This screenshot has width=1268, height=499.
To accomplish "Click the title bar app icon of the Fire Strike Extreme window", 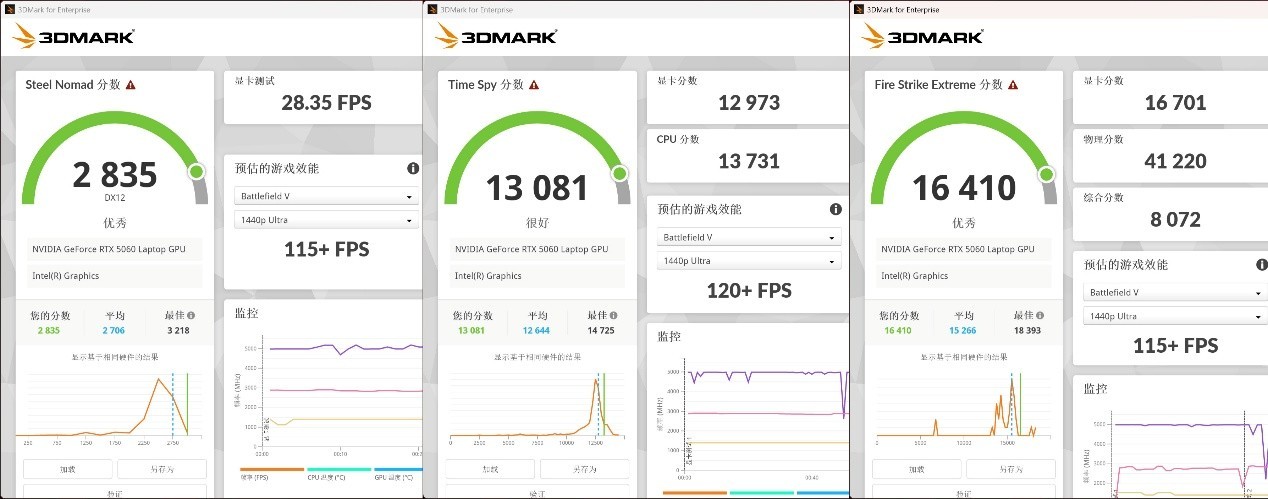I will 857,9.
